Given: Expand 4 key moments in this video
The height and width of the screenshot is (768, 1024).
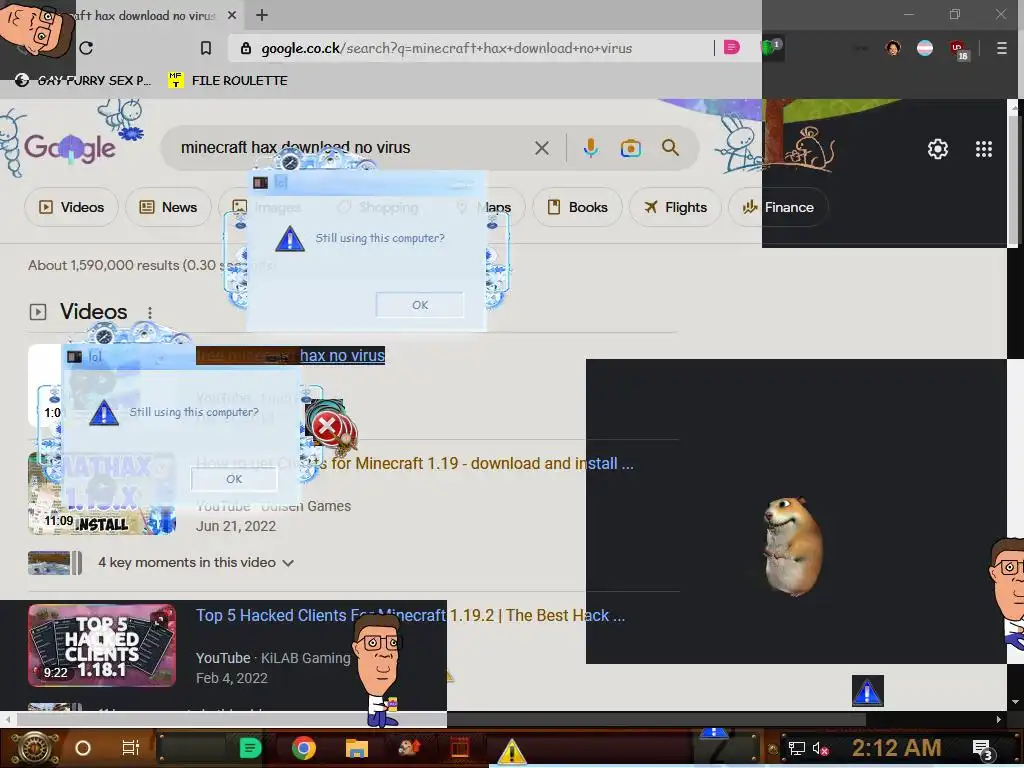Looking at the screenshot, I should (196, 562).
